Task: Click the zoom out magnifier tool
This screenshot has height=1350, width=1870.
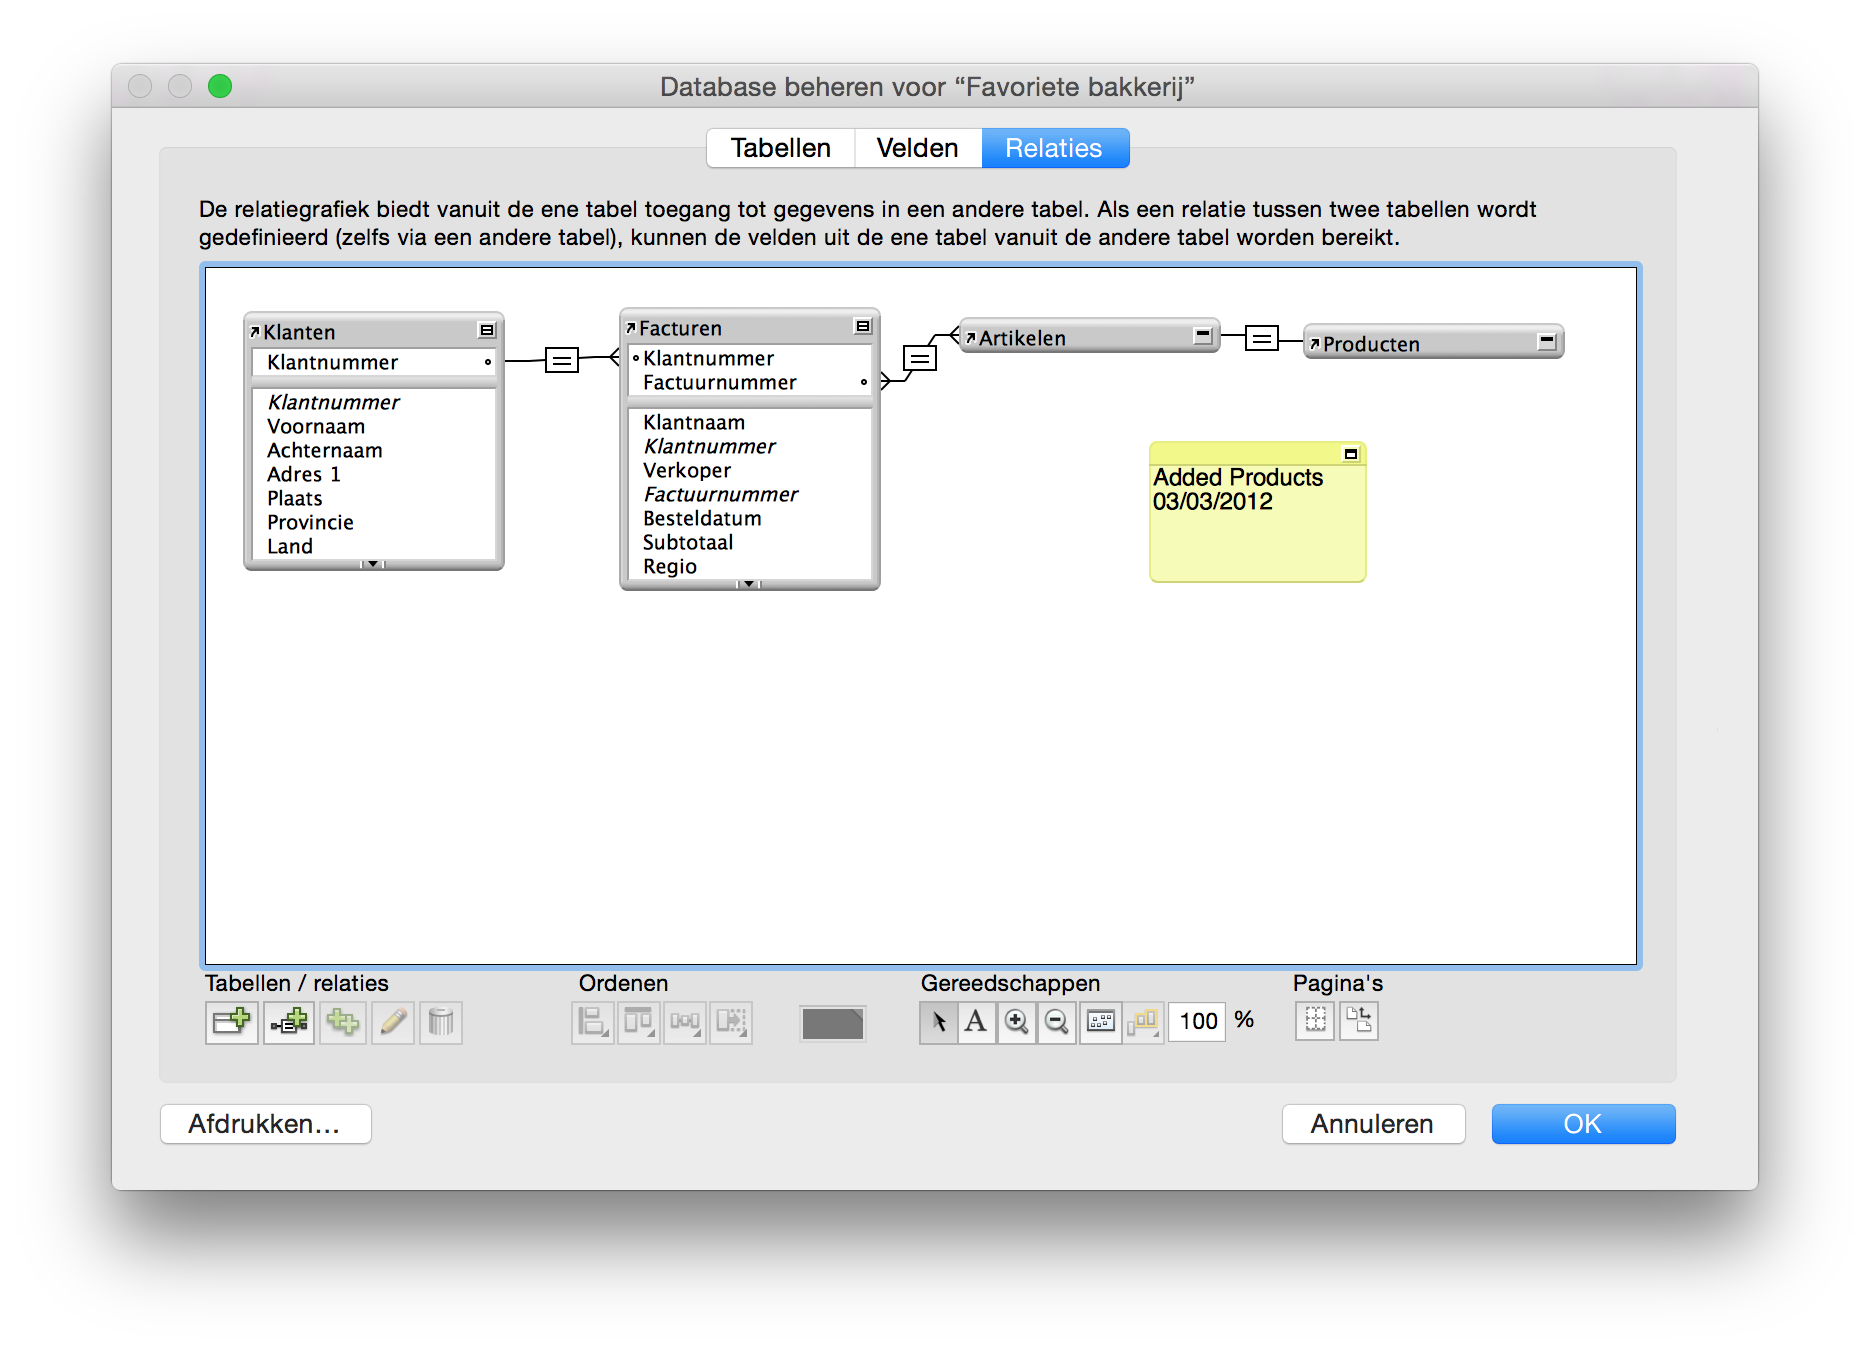Action: pos(1056,1022)
